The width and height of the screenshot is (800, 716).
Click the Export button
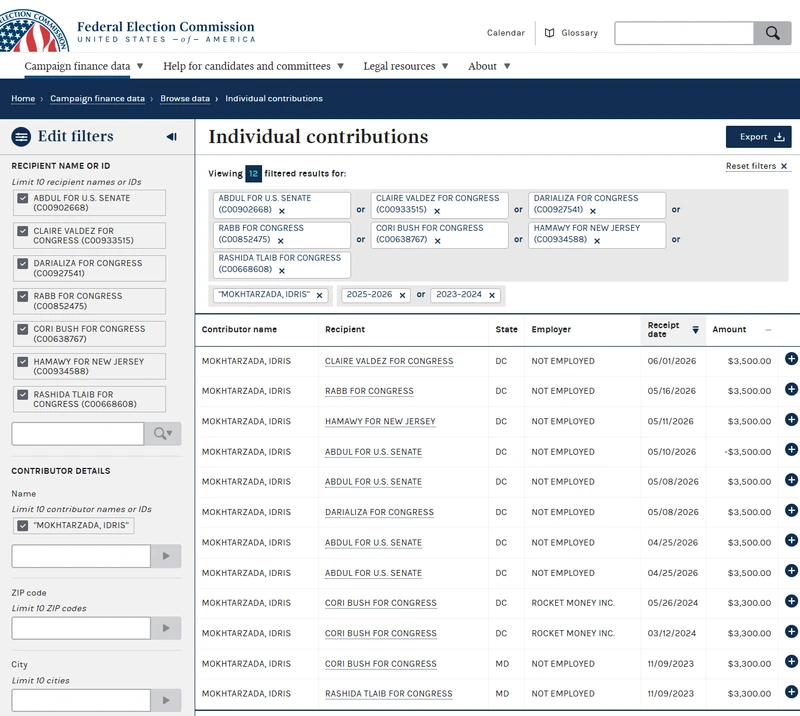pos(759,137)
